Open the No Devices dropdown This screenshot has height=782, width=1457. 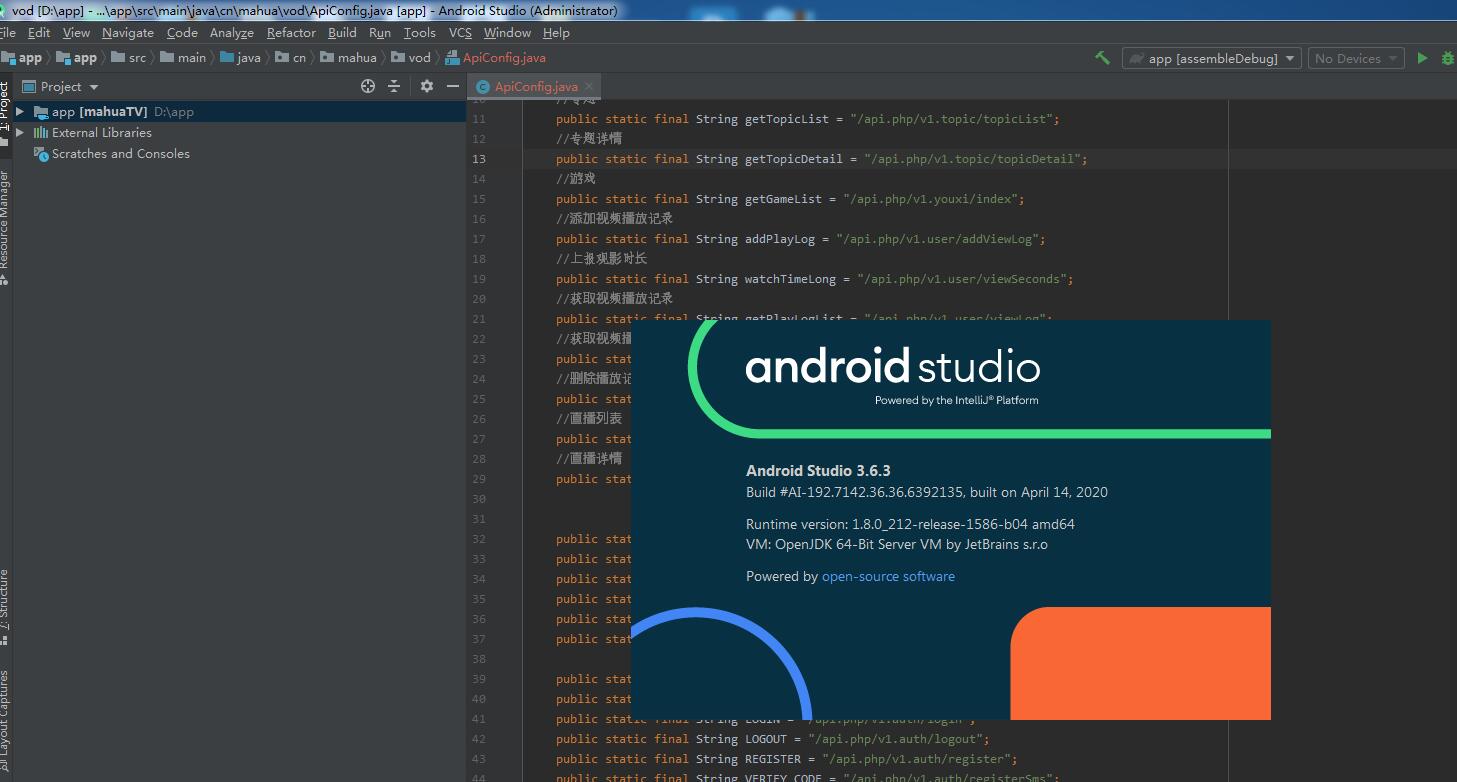1356,58
